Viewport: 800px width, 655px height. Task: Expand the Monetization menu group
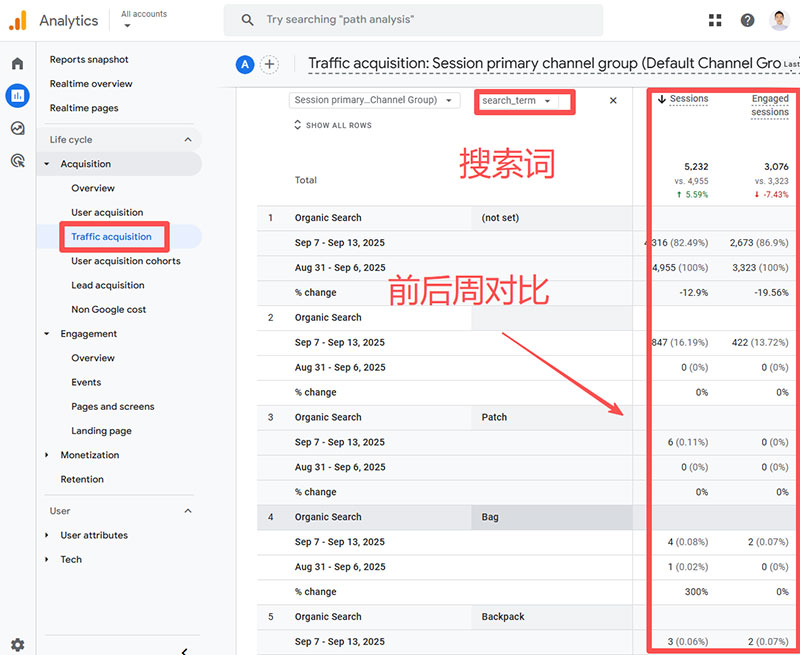pyautogui.click(x=47, y=455)
